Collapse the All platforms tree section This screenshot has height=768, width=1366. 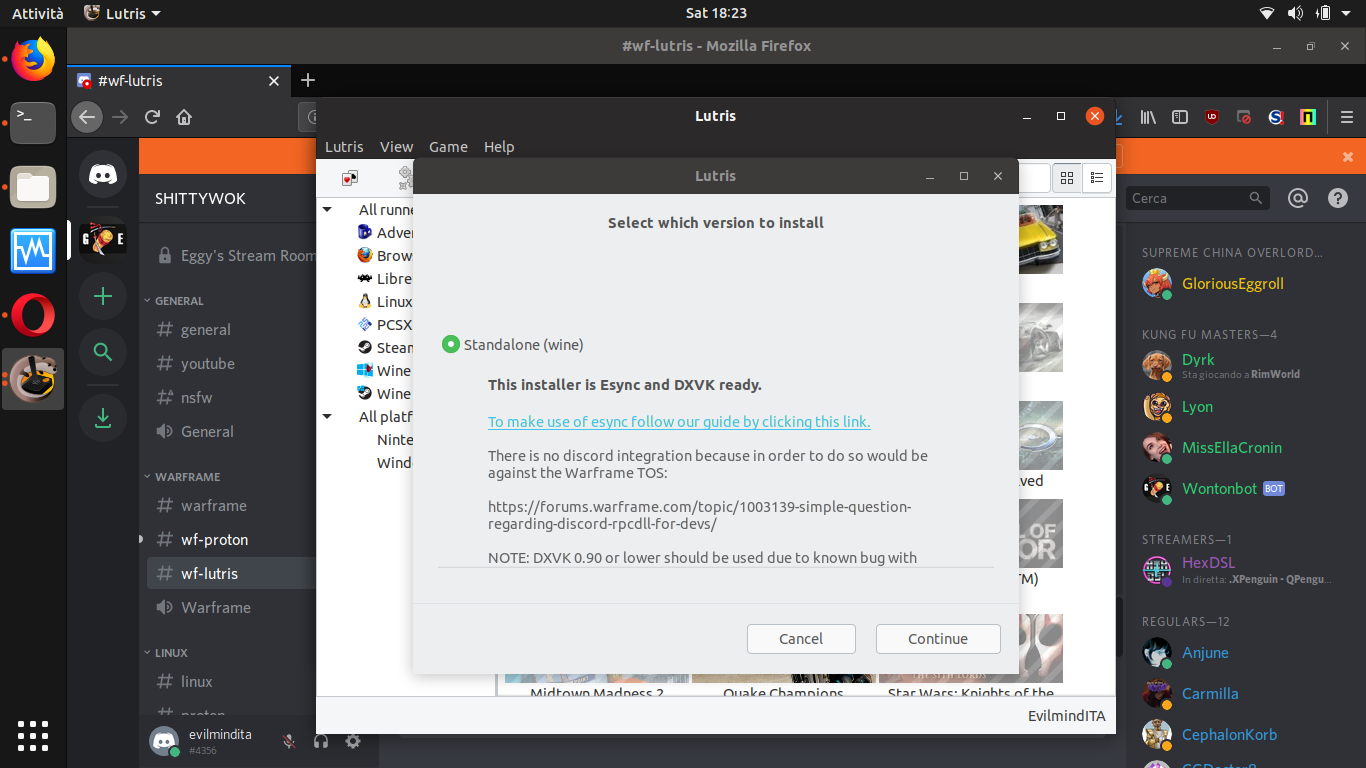327,417
